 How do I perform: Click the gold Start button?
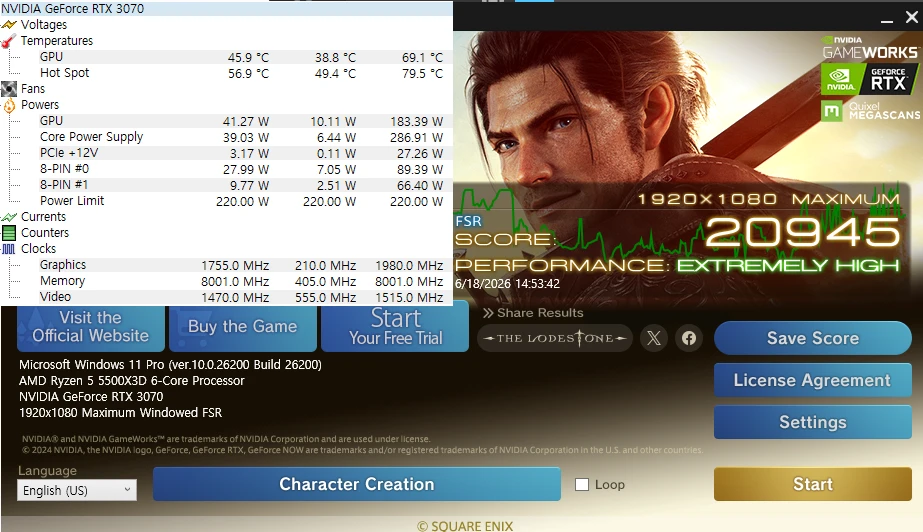coord(812,484)
